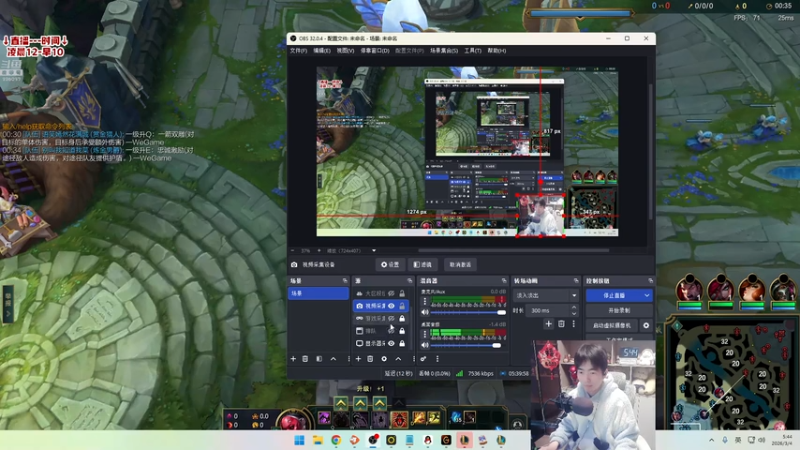Open virtual camera settings gear next to 启动虚拟摄像机
The height and width of the screenshot is (450, 800).
pos(646,326)
